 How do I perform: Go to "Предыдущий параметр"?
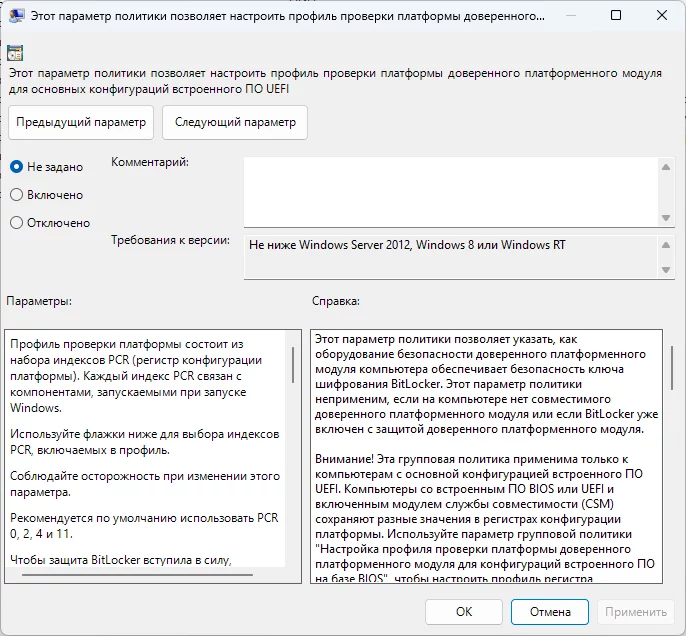(x=81, y=122)
